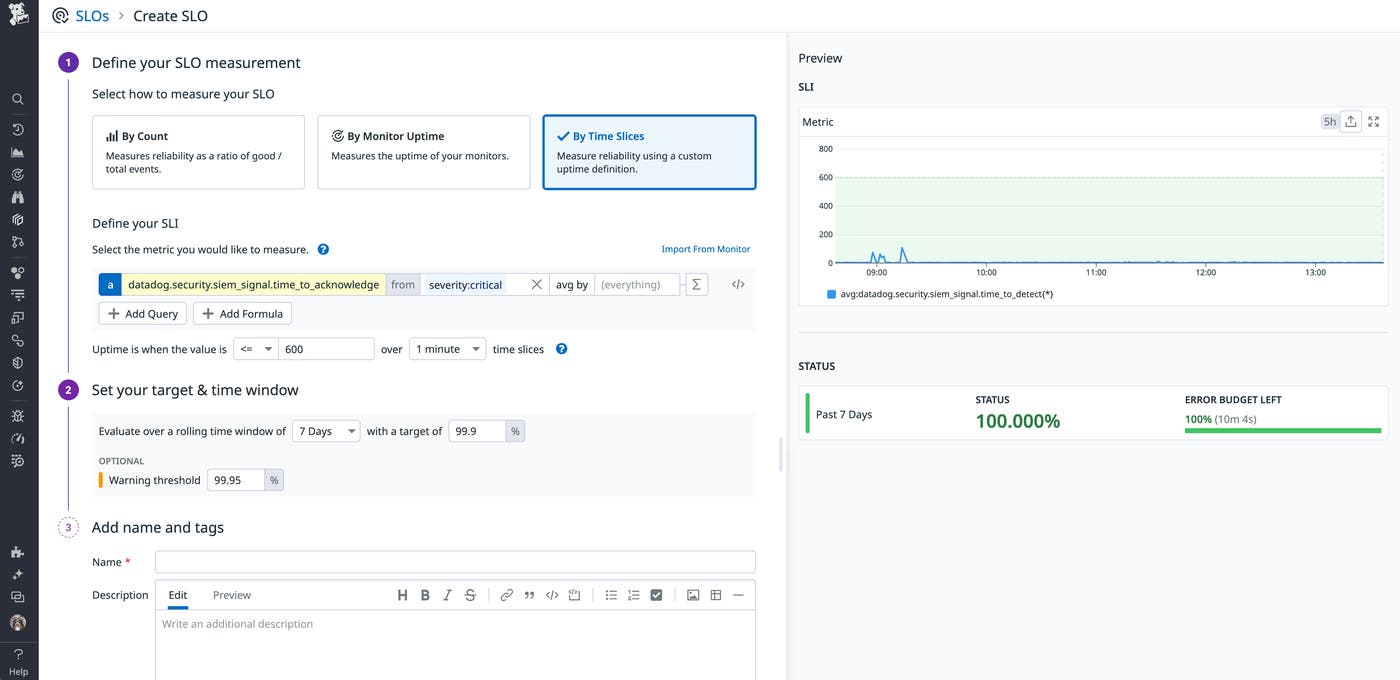1400x680 pixels.
Task: Focus the SLO Name field
Action: pos(455,562)
